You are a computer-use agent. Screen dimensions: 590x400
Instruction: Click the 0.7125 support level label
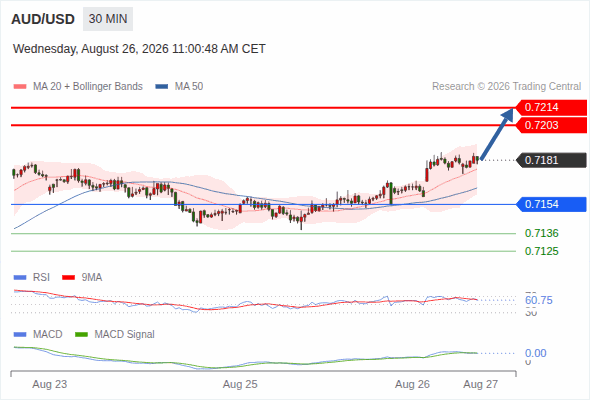point(541,251)
